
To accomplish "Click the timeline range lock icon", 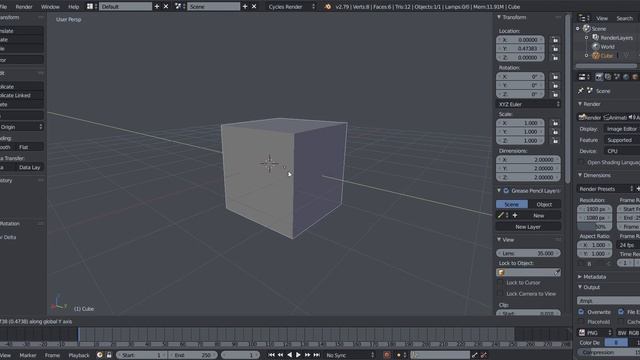I will (109, 355).
